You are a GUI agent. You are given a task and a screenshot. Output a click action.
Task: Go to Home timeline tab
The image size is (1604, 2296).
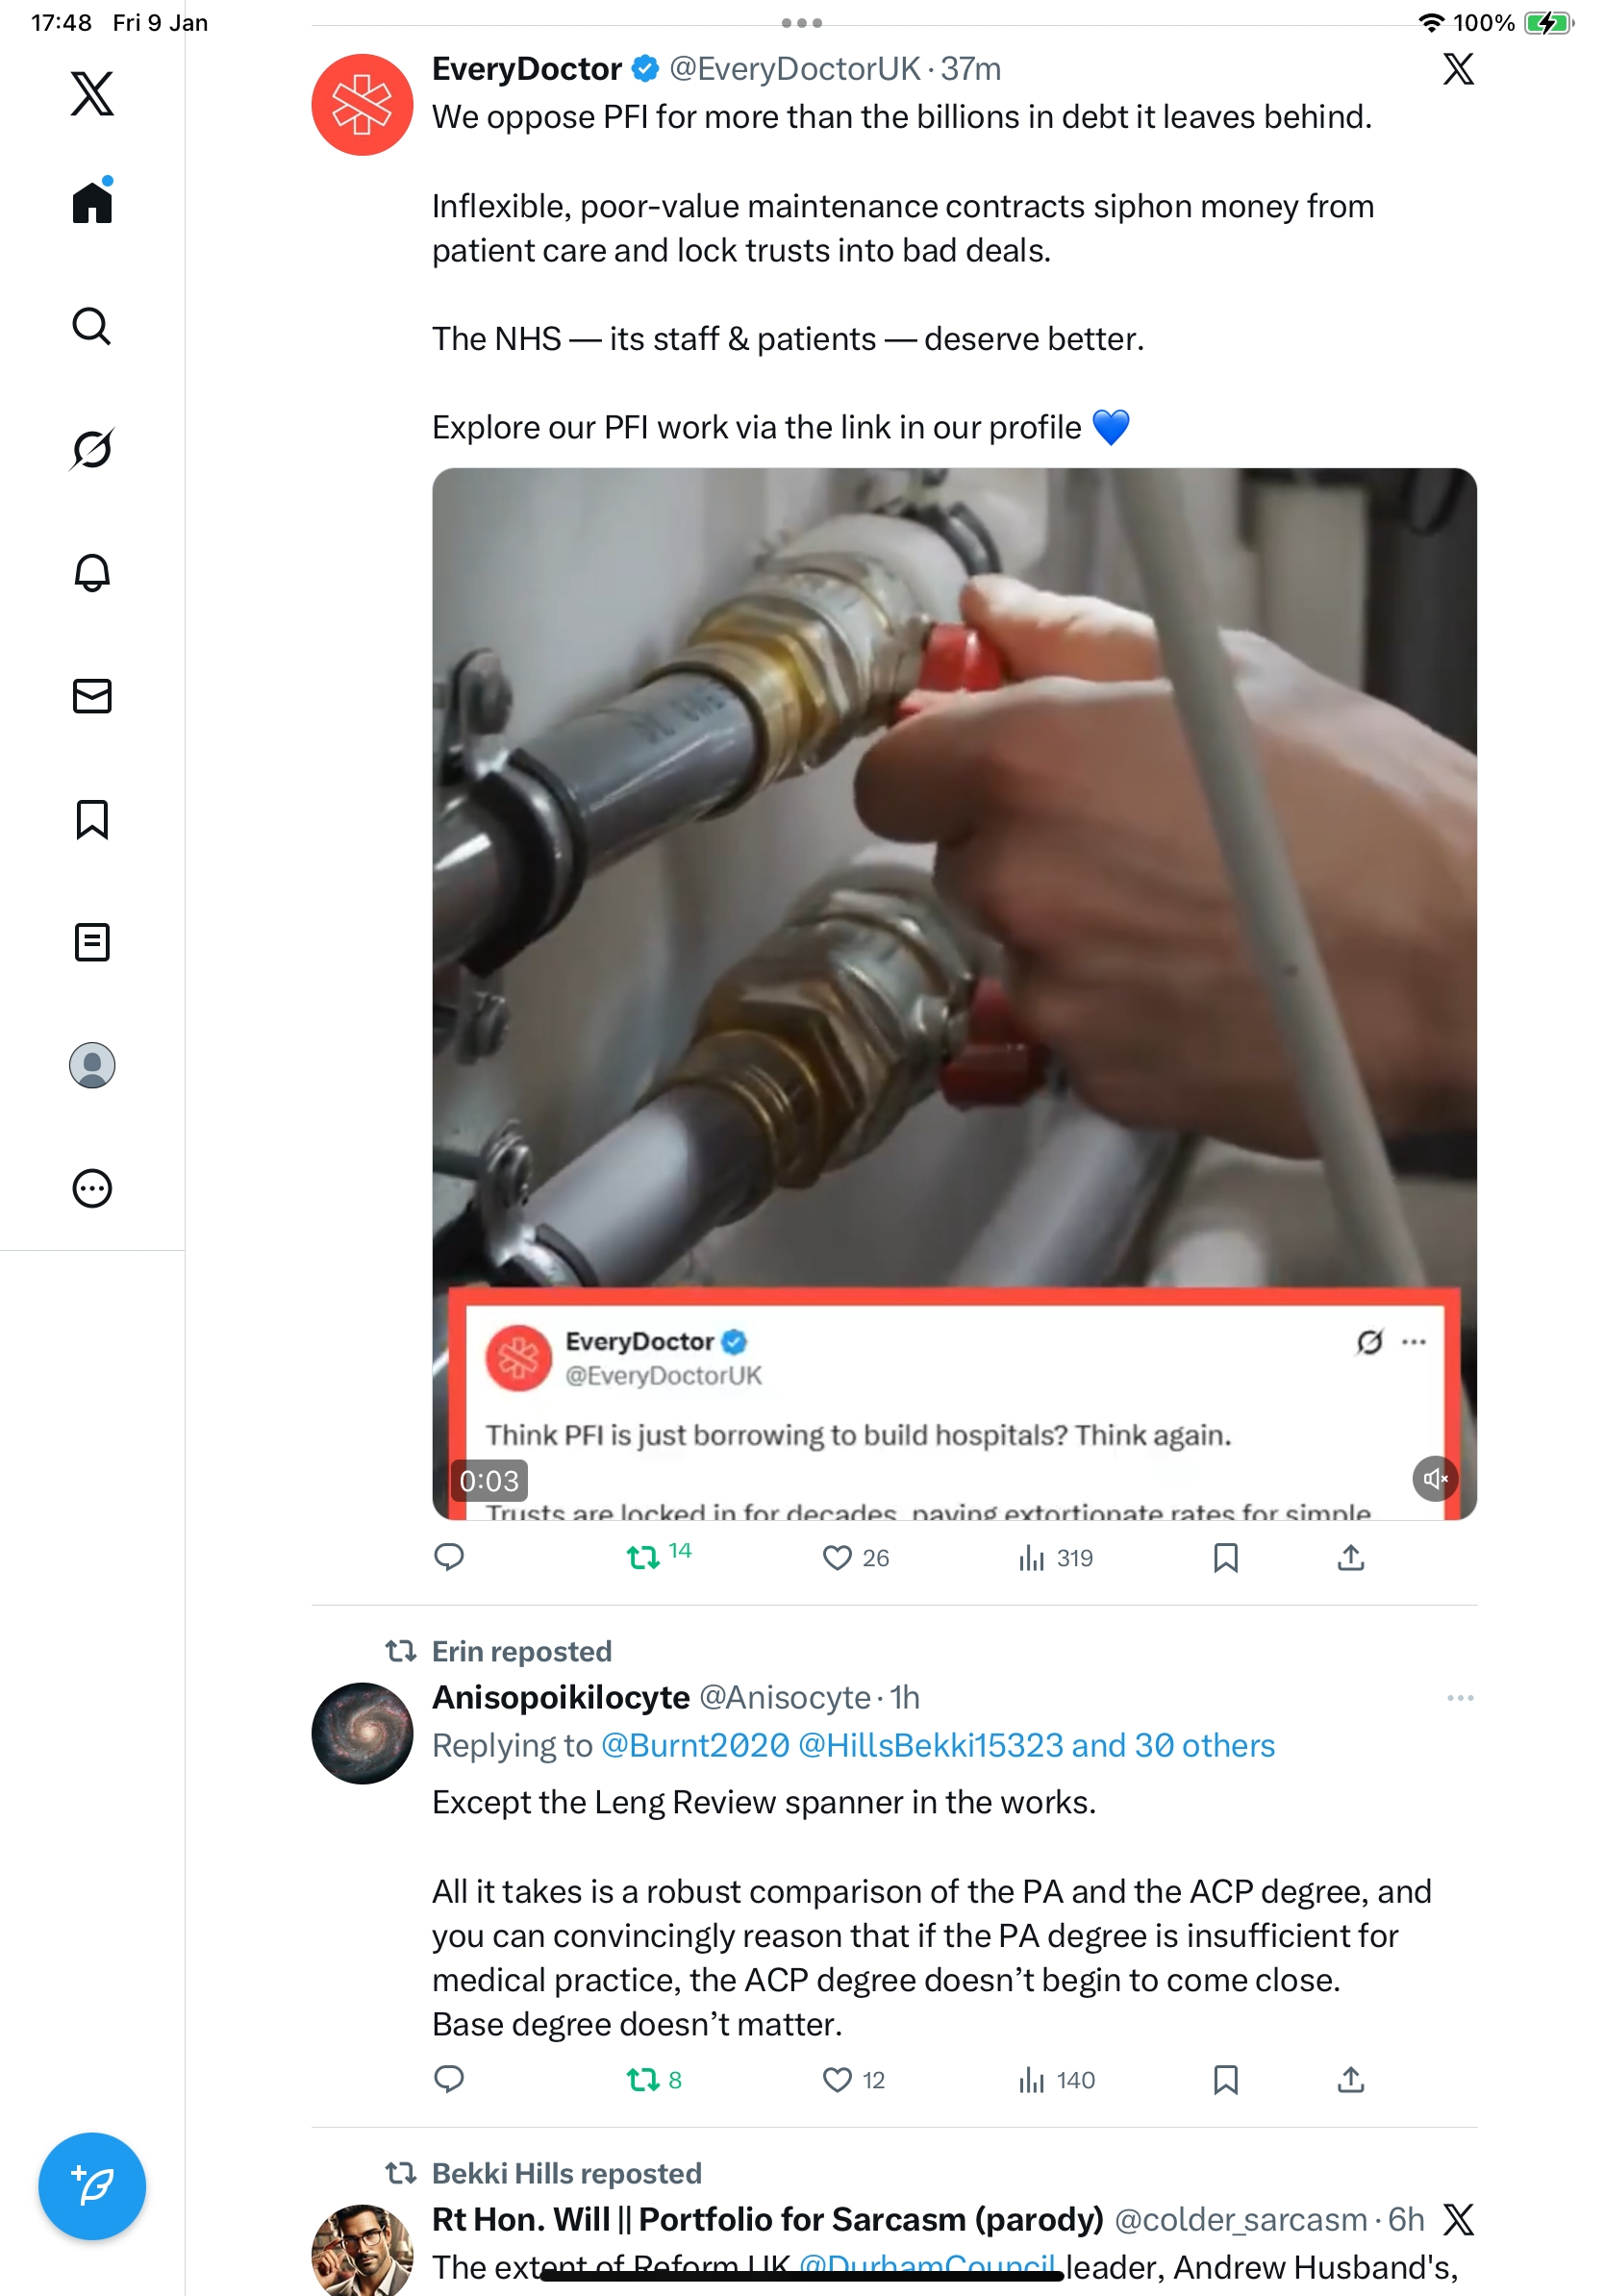pyautogui.click(x=92, y=202)
